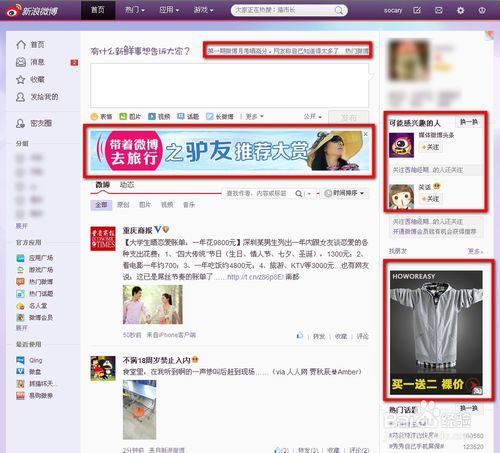Image resolution: width=500 pixels, height=453 pixels.
Task: Expand the 更多 dropdown under compose box
Action: coord(254,116)
